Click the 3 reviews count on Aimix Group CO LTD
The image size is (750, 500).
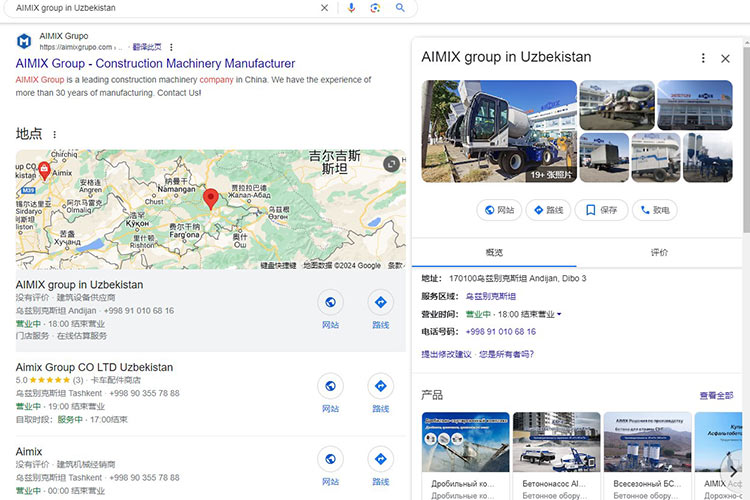tap(78, 380)
